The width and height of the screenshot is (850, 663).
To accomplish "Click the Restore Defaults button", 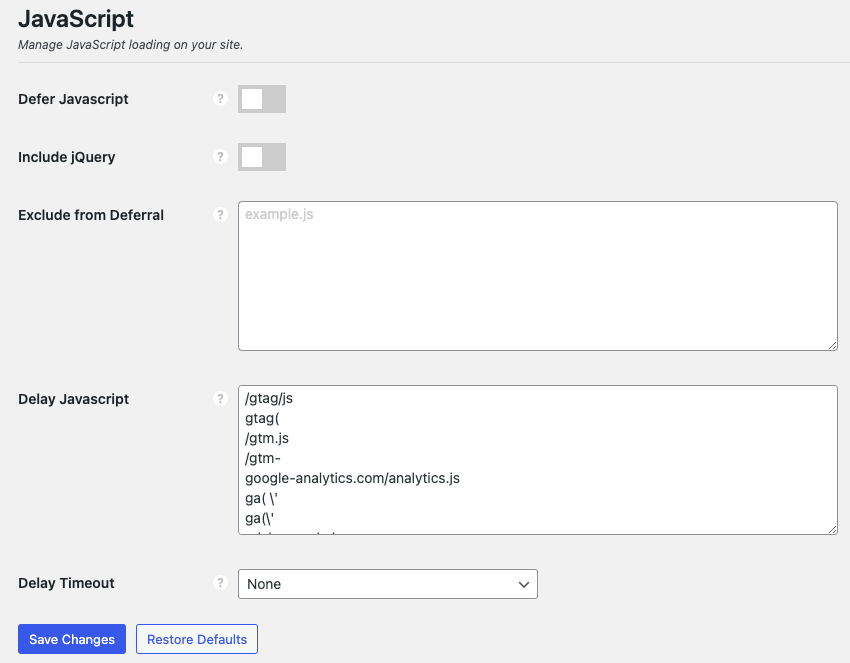I will tap(197, 639).
